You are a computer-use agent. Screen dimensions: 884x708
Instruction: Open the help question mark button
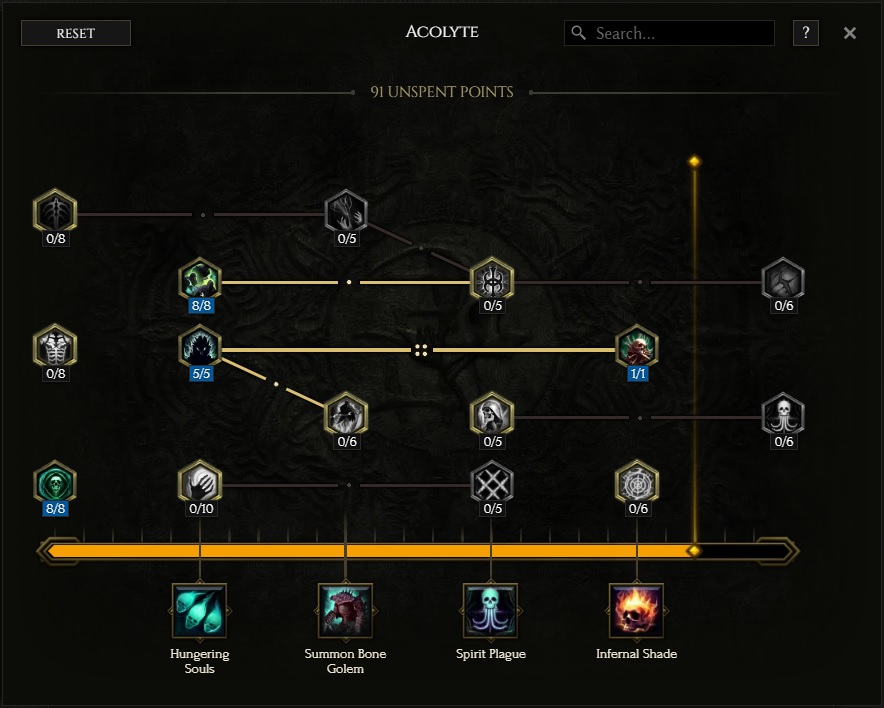[806, 33]
